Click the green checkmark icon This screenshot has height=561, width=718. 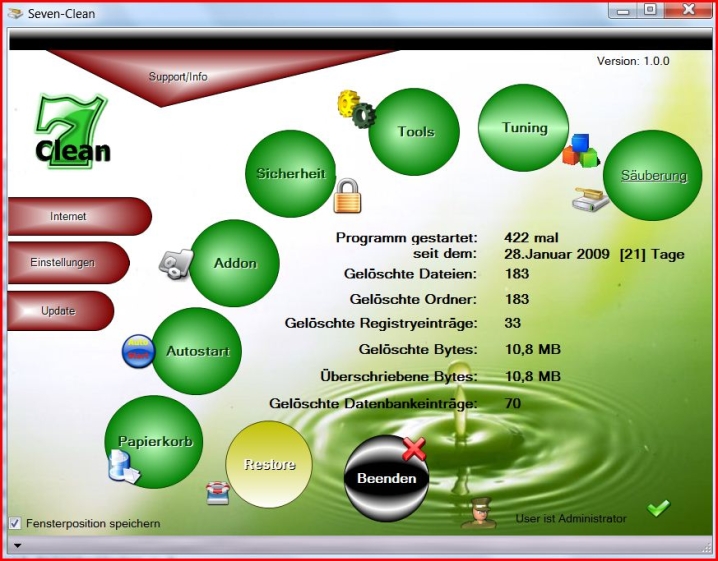click(x=657, y=508)
